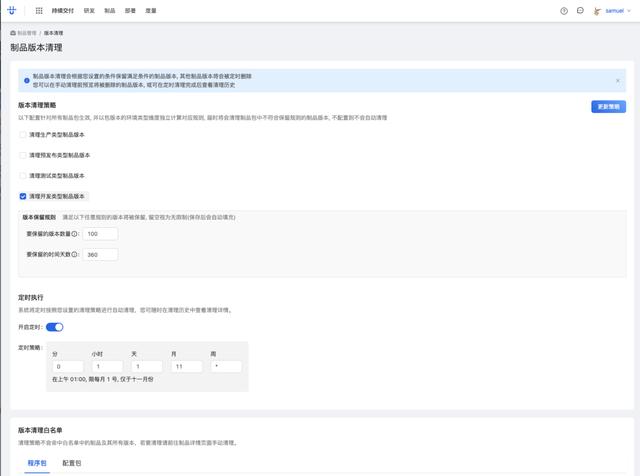
Task: Open the 部署 menu
Action: click(130, 11)
